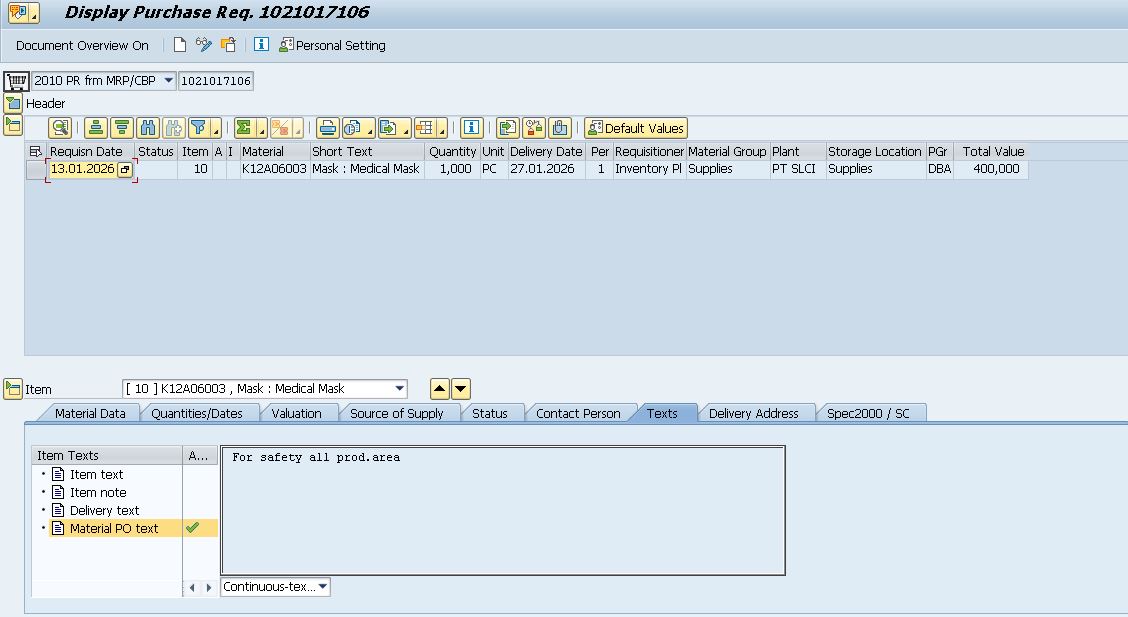
Task: Click the Find binoculars icon in grid toolbar
Action: [148, 128]
